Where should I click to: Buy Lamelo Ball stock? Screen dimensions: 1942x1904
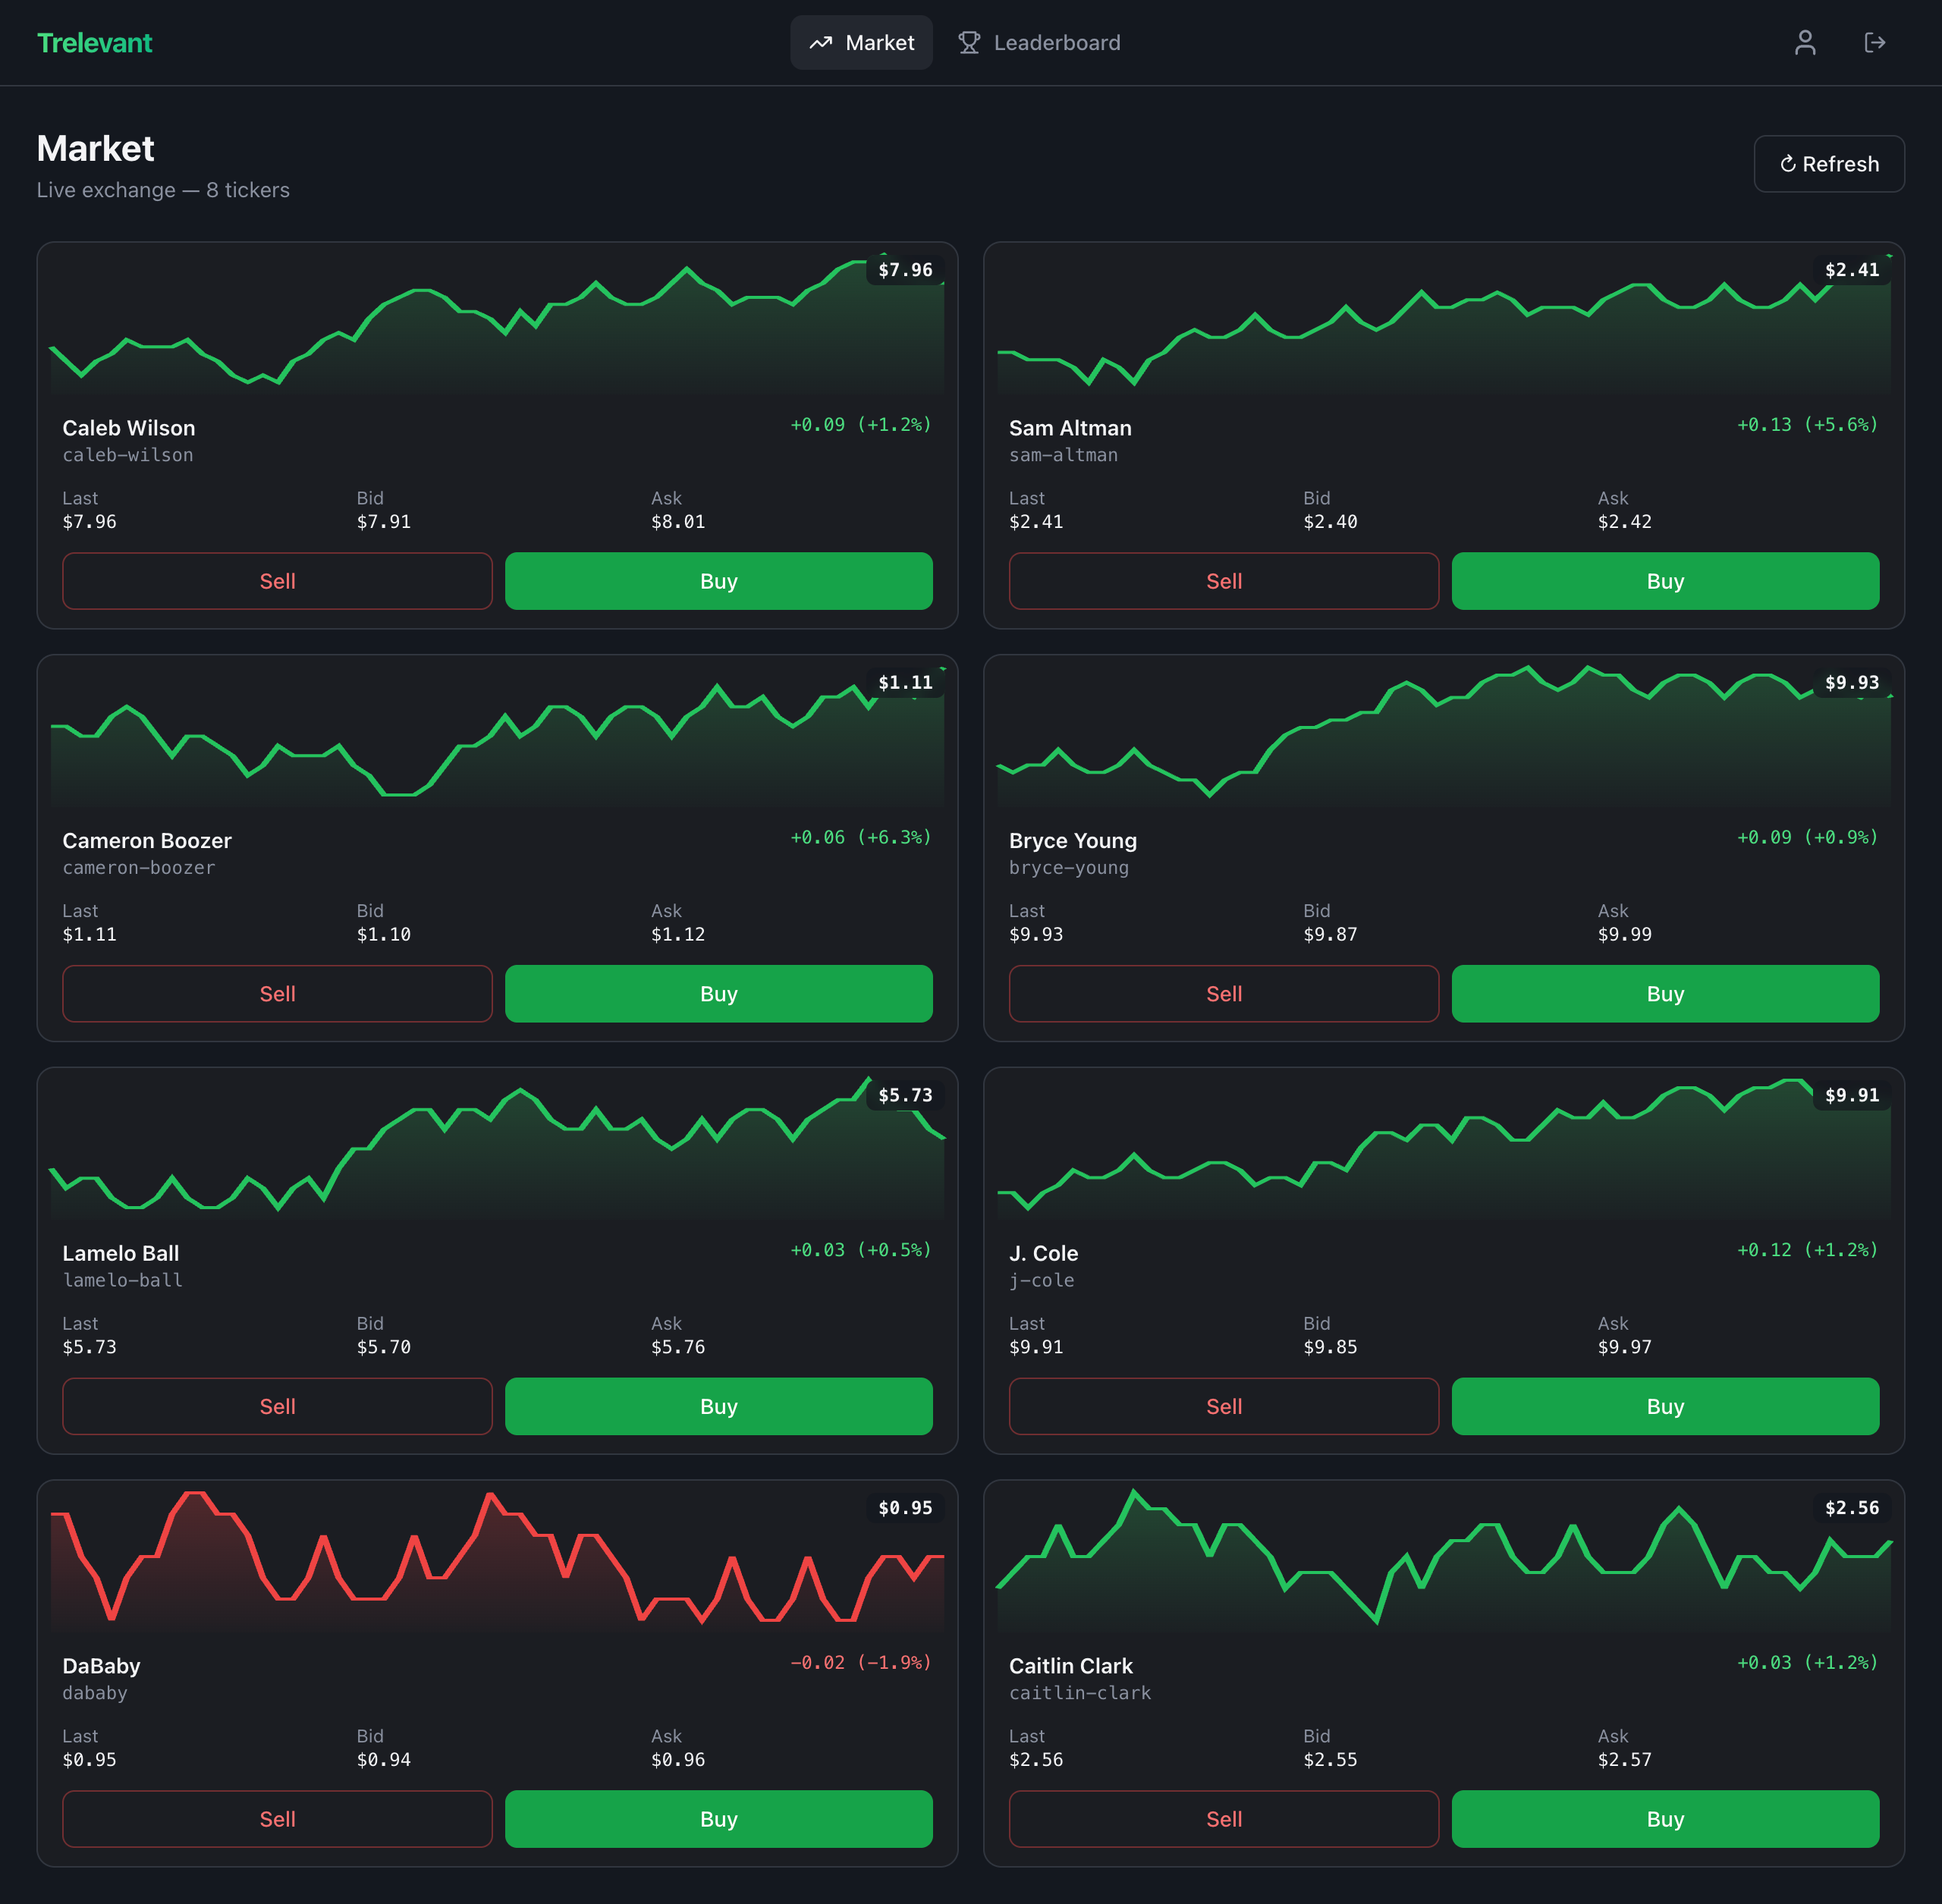[x=718, y=1406]
